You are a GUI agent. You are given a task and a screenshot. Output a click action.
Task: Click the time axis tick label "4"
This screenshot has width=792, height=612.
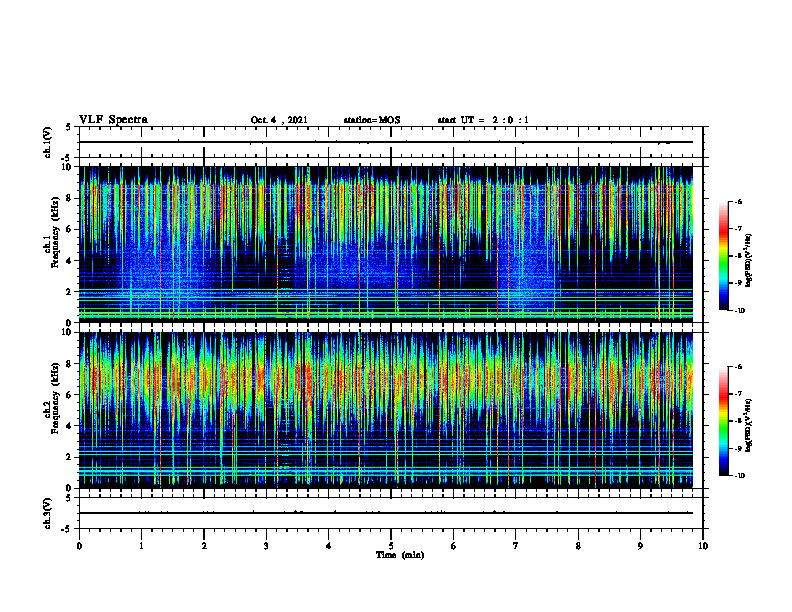point(329,546)
